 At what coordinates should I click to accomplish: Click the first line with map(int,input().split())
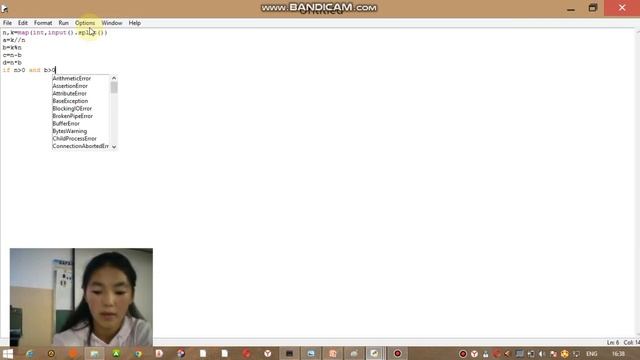tap(55, 33)
